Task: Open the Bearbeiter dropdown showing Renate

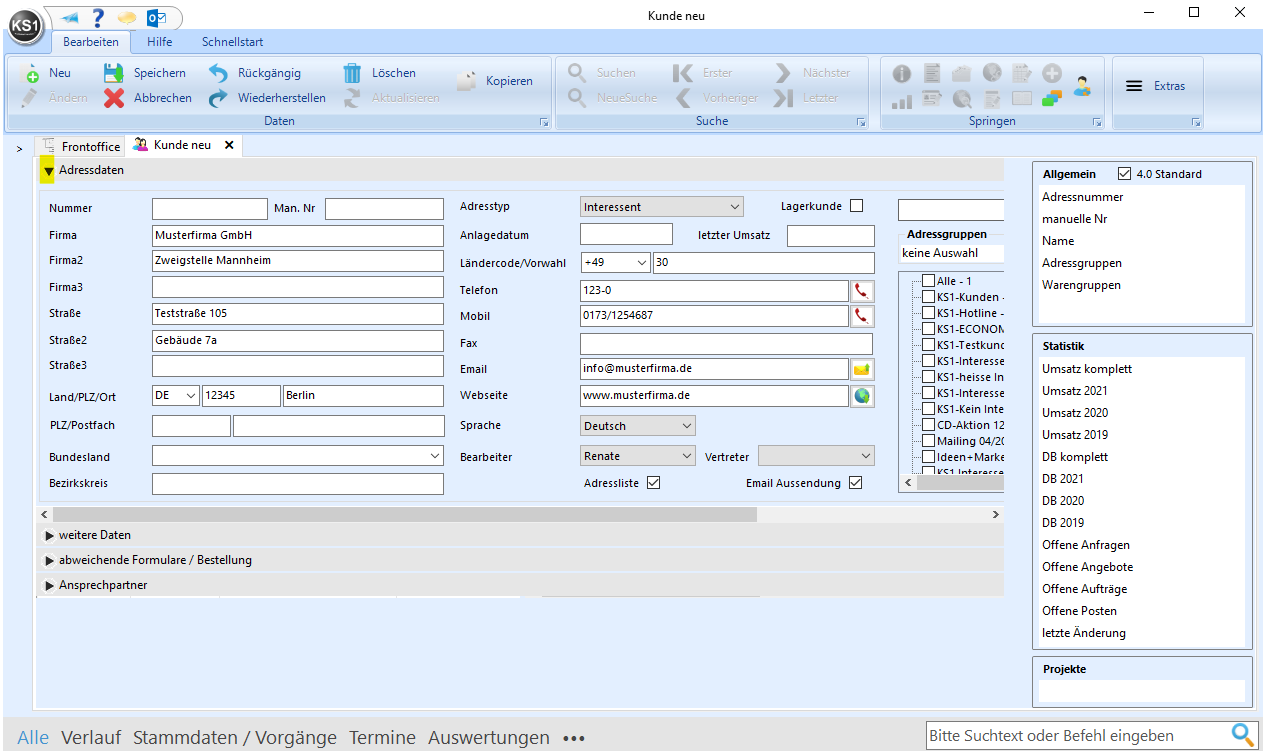Action: (637, 456)
